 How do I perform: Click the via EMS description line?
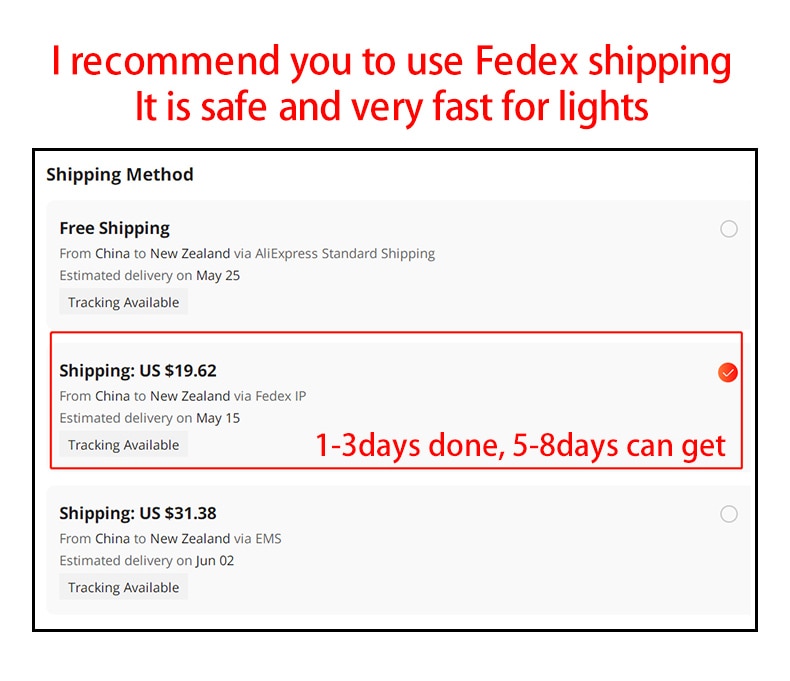170,538
